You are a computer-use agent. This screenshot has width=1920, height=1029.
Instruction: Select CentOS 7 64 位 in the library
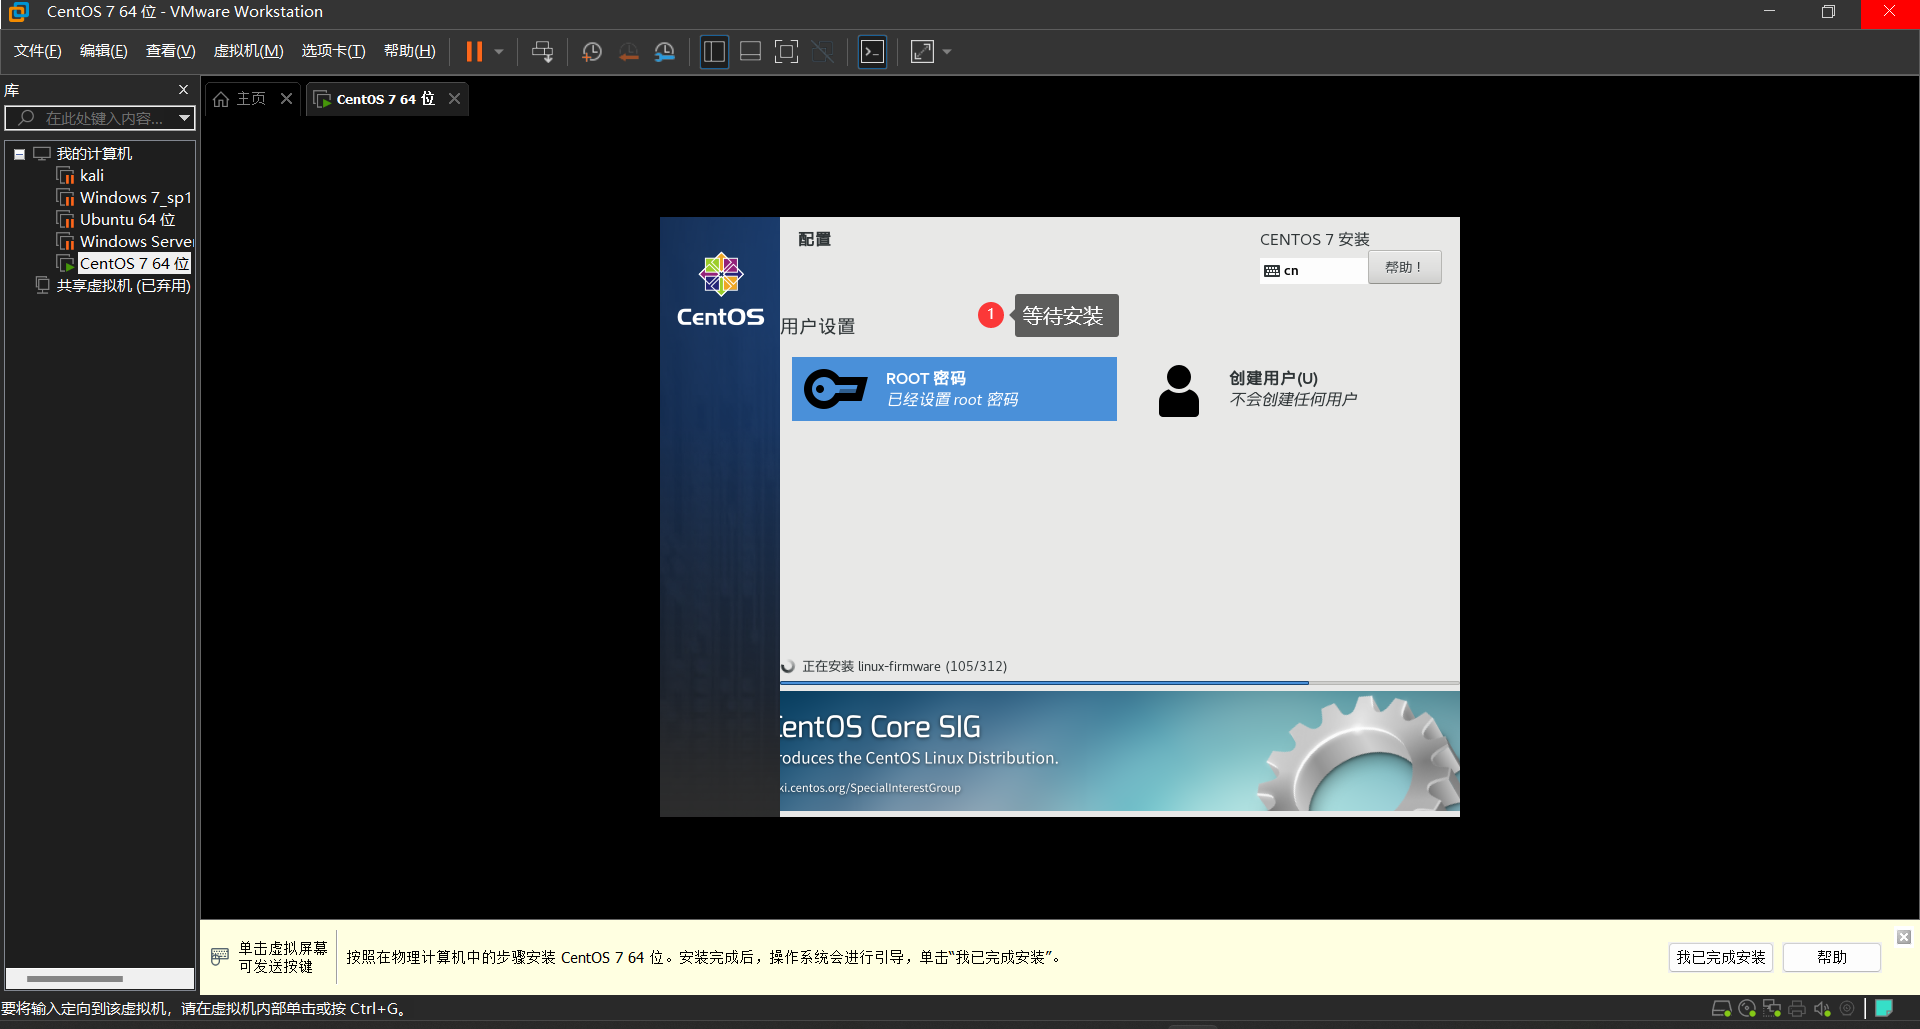(x=133, y=264)
